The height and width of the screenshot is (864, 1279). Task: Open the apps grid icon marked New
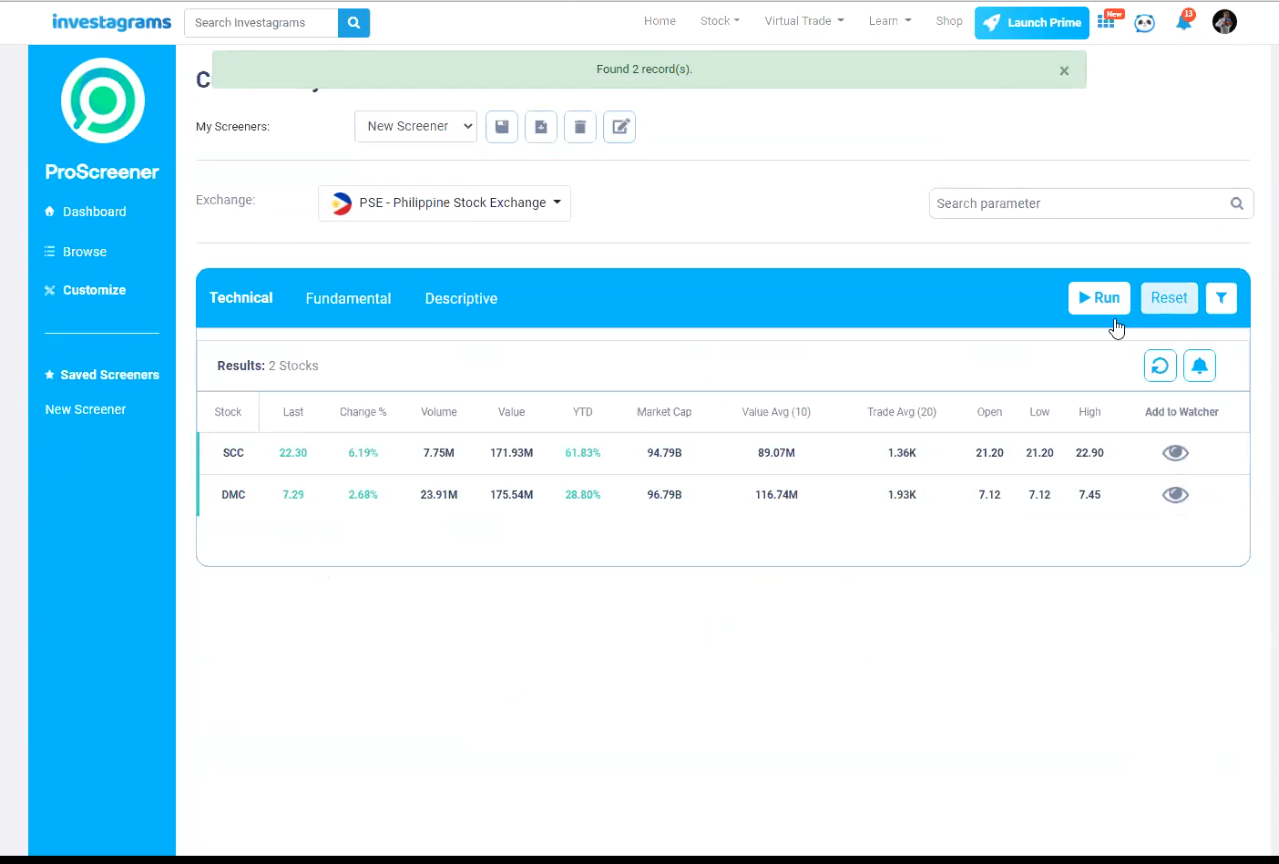[1106, 21]
